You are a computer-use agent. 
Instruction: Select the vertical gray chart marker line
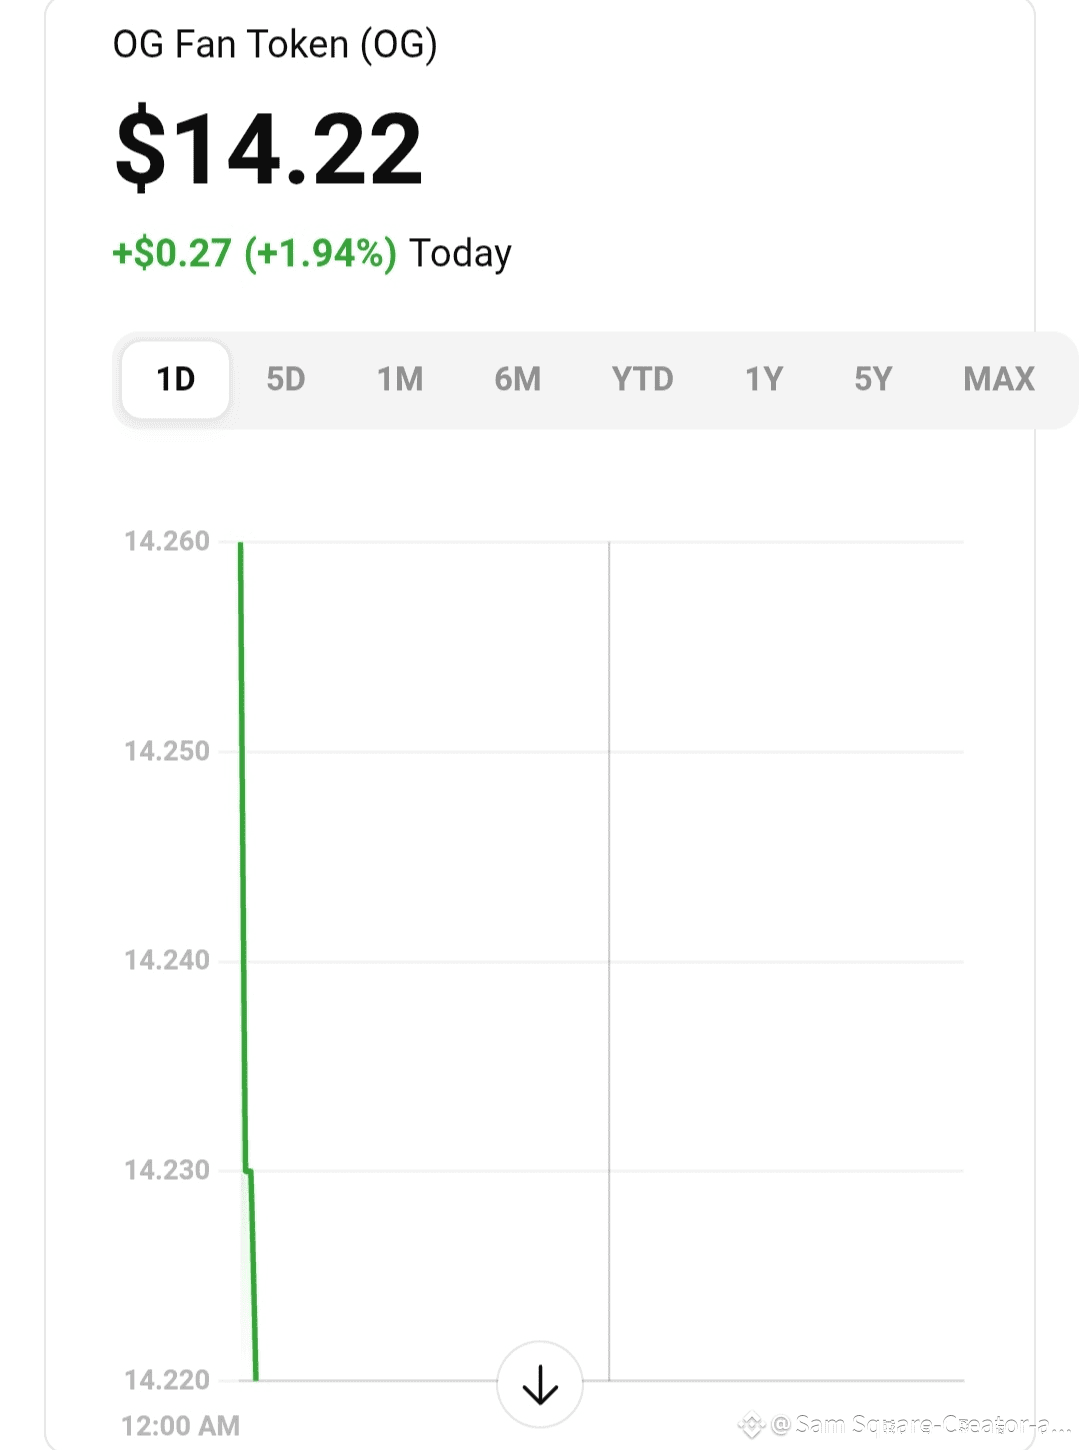click(x=609, y=961)
